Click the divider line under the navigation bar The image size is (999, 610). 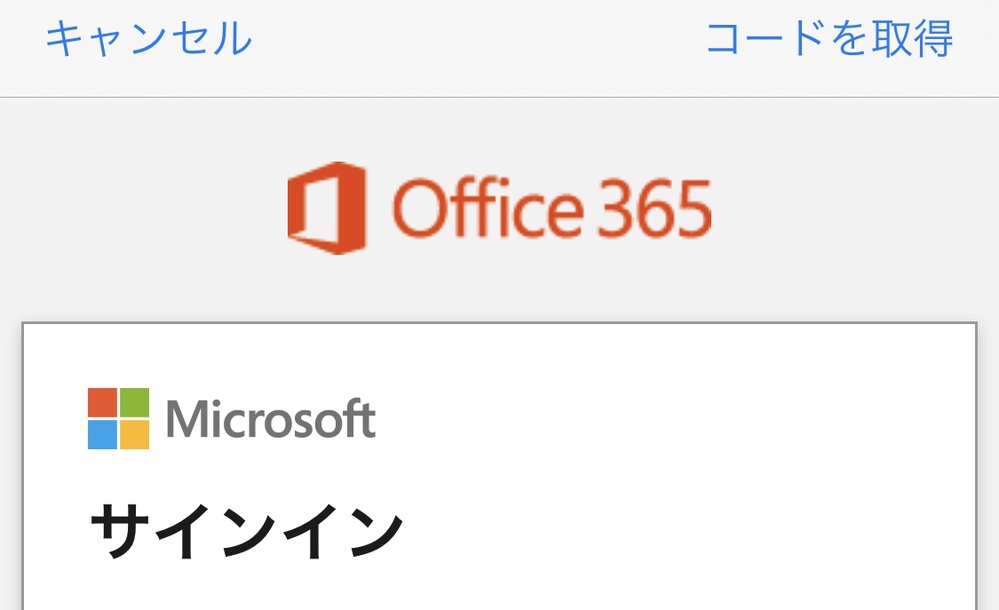pos(500,97)
